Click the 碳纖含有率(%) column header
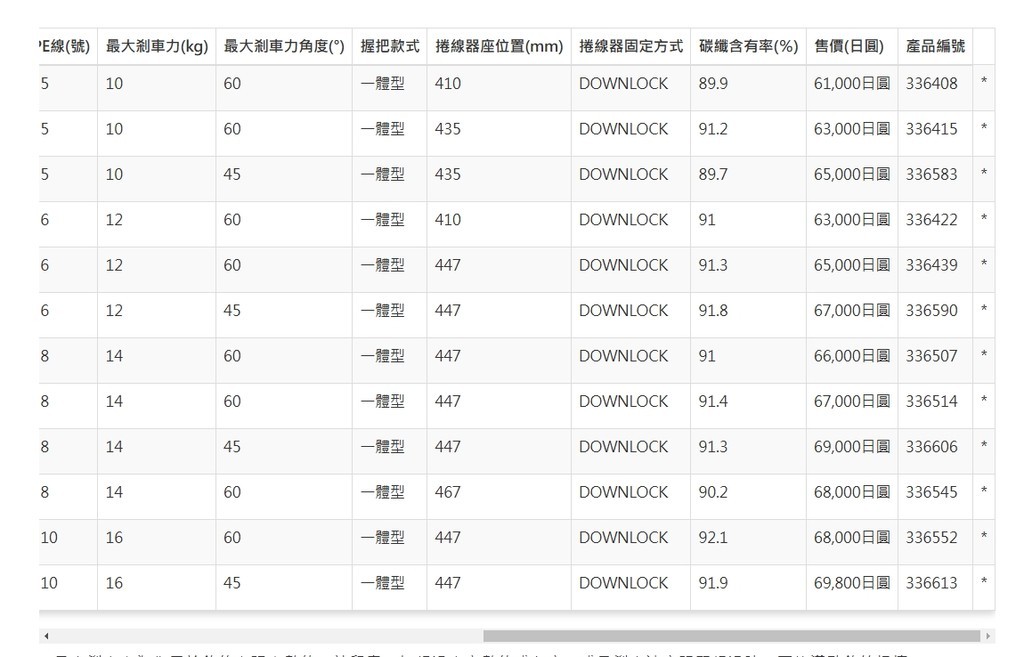This screenshot has width=1024, height=657. [748, 47]
